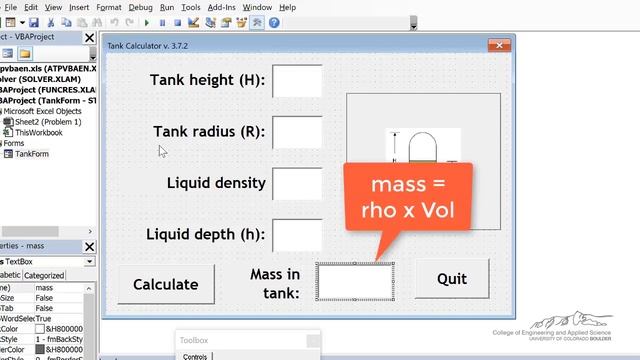Select Sheet2 (Problem 1) in project tree
The image size is (640, 360).
(48, 122)
